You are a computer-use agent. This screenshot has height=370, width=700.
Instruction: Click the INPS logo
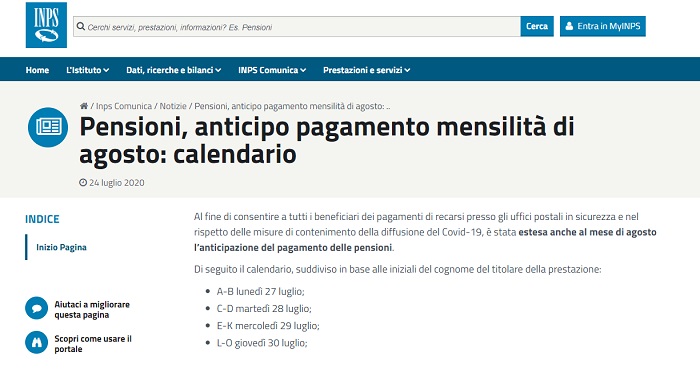[x=46, y=25]
